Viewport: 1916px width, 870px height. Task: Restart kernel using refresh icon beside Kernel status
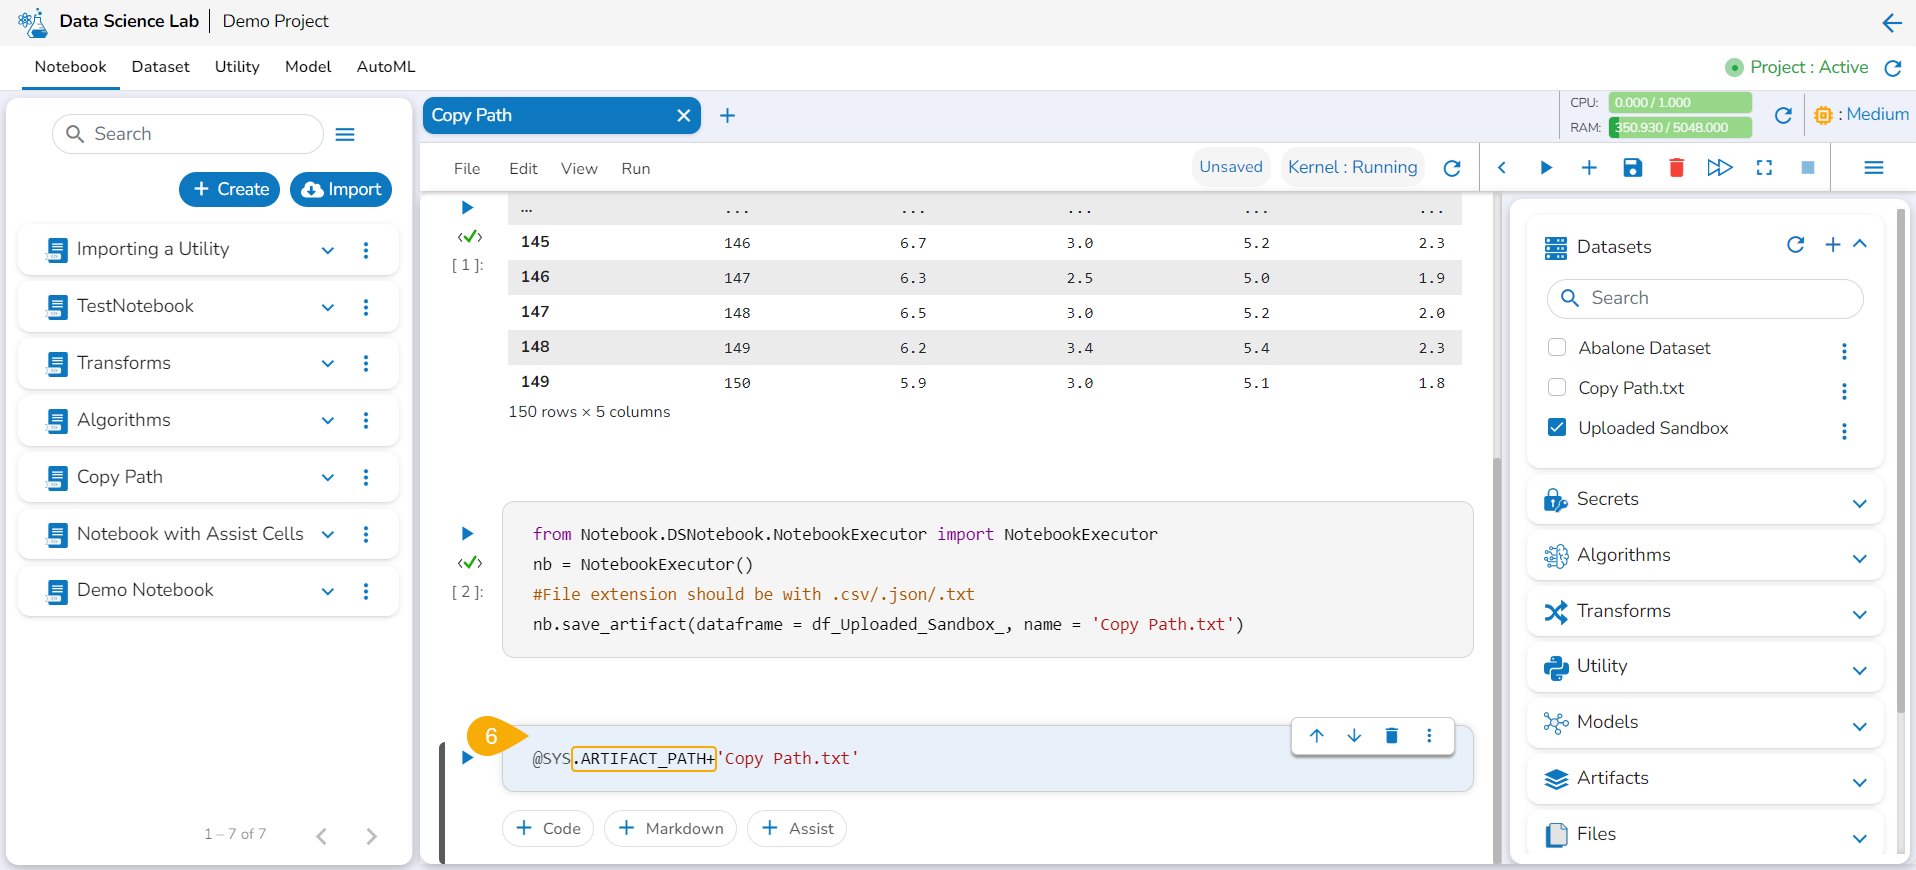pos(1452,168)
